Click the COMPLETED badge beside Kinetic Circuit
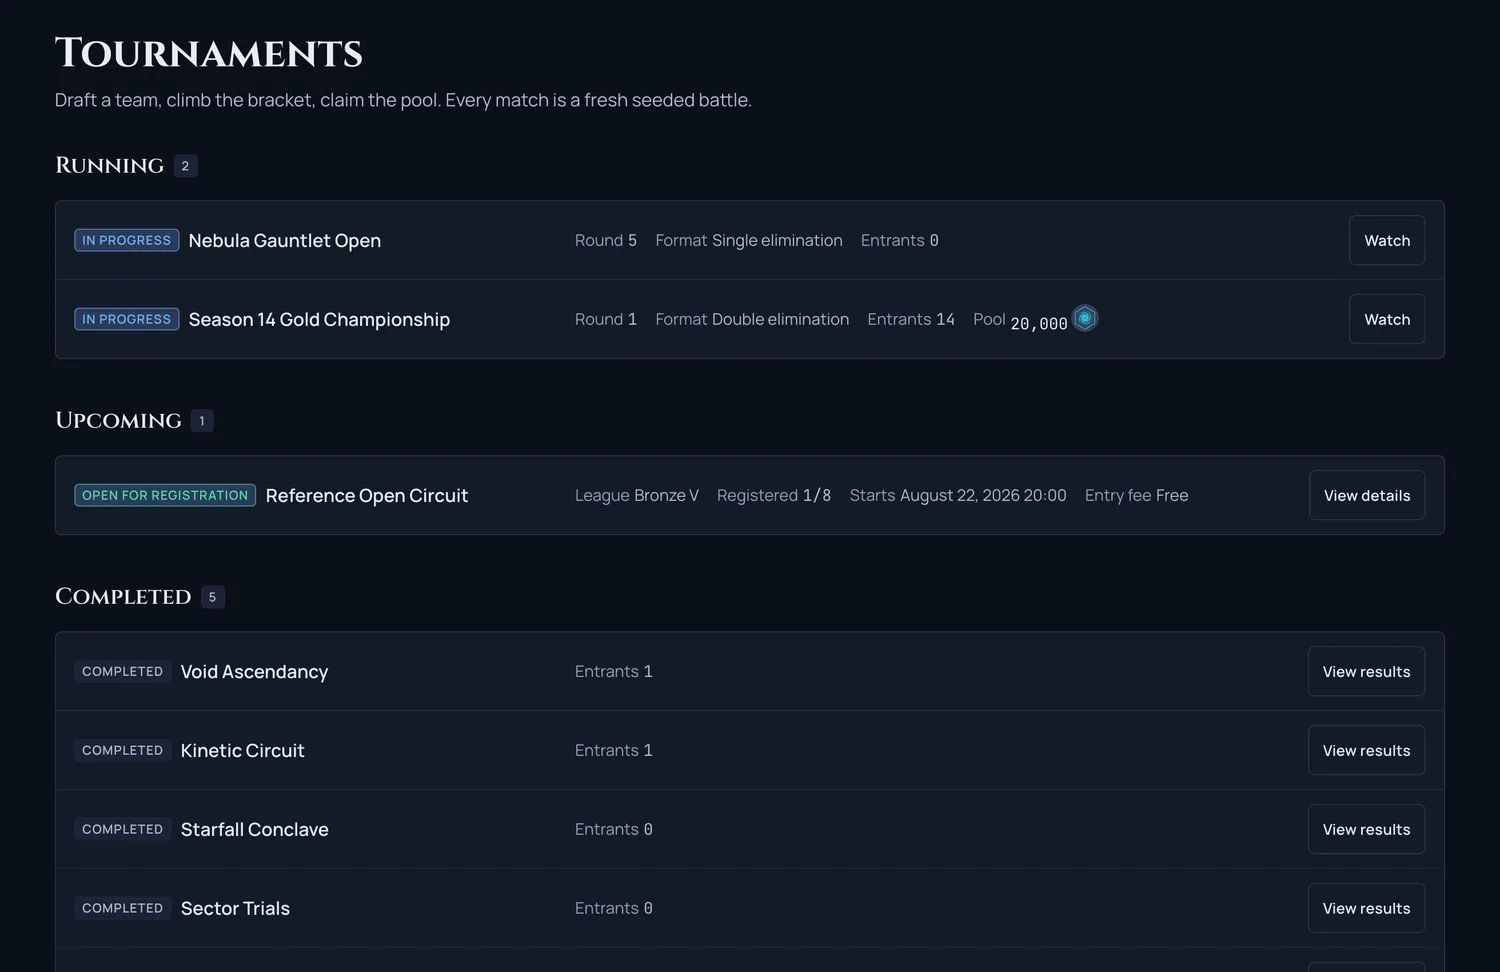The width and height of the screenshot is (1500, 972). tap(122, 750)
